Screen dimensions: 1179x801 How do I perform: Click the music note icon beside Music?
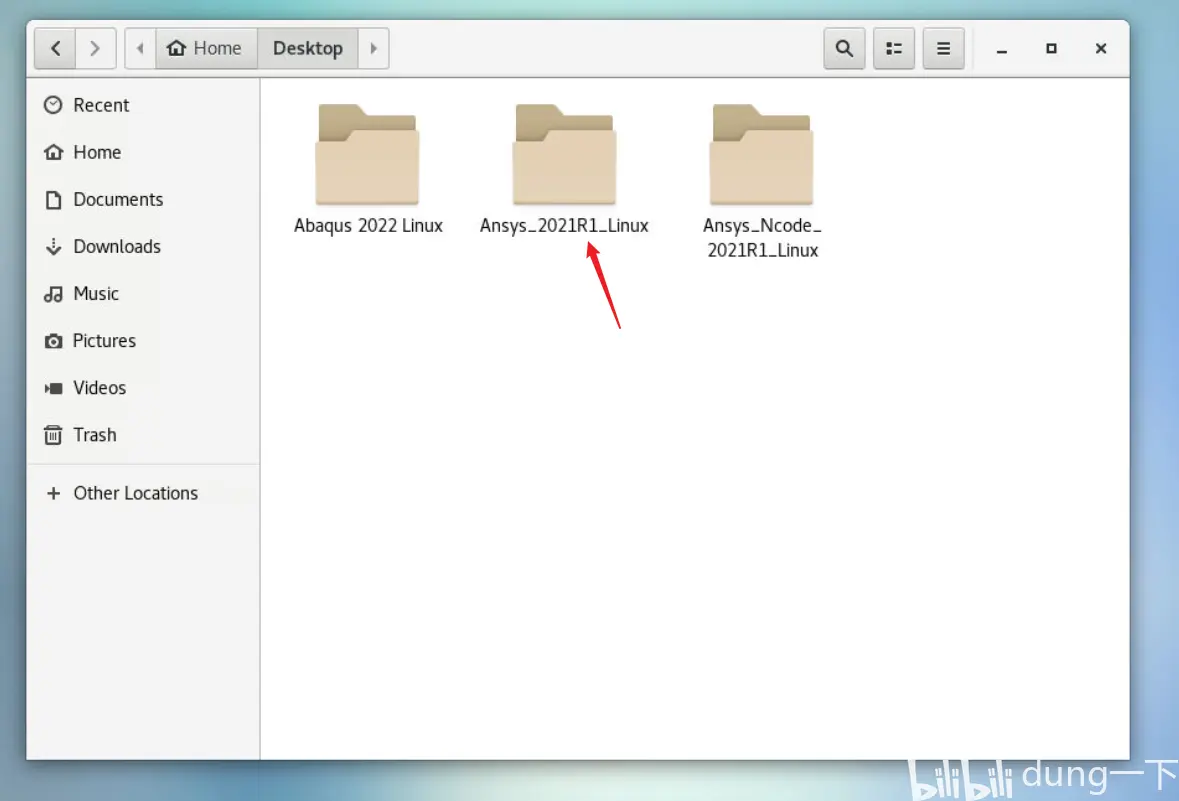coord(53,294)
